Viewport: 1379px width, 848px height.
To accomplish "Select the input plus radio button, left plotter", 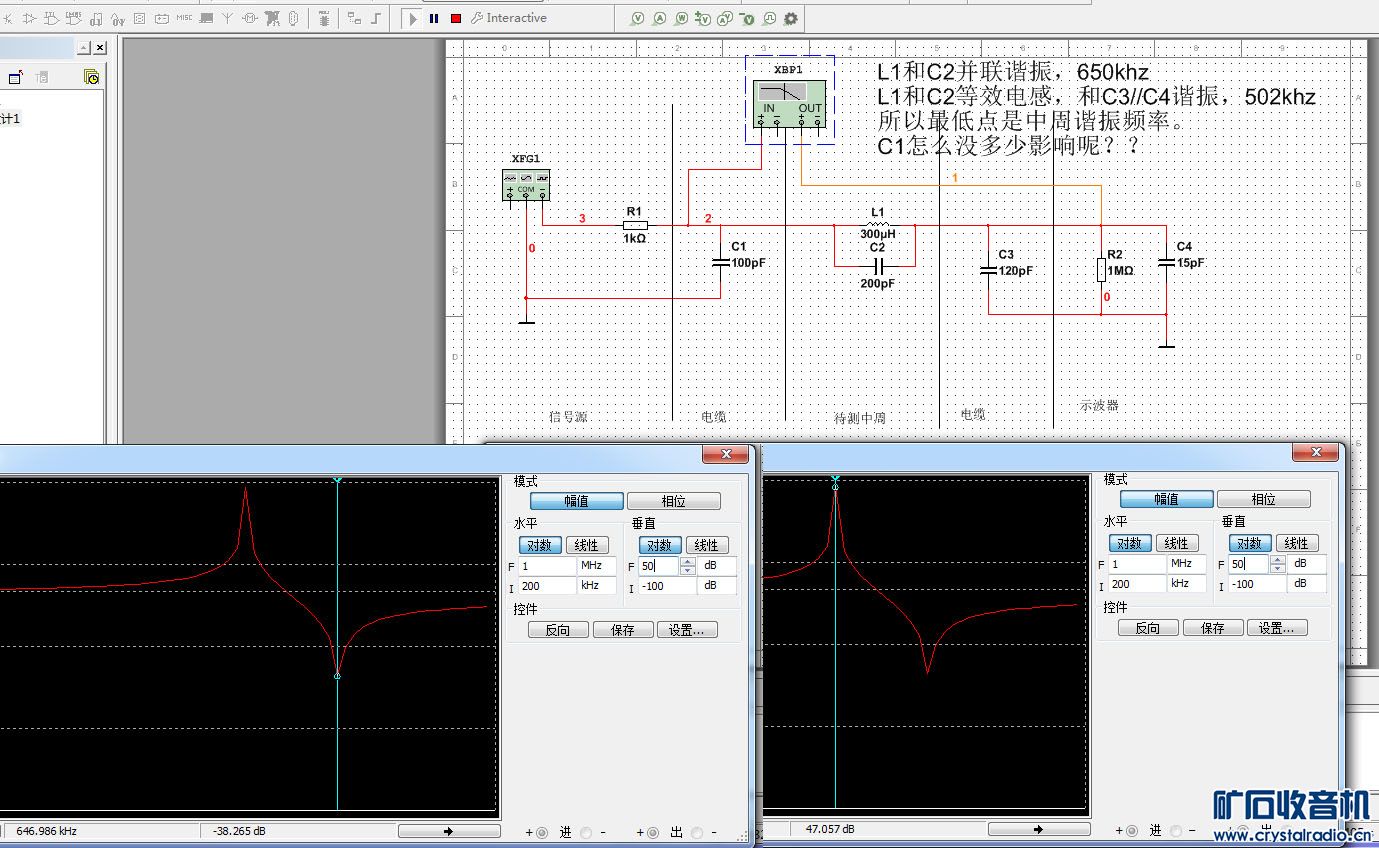I will 542,832.
